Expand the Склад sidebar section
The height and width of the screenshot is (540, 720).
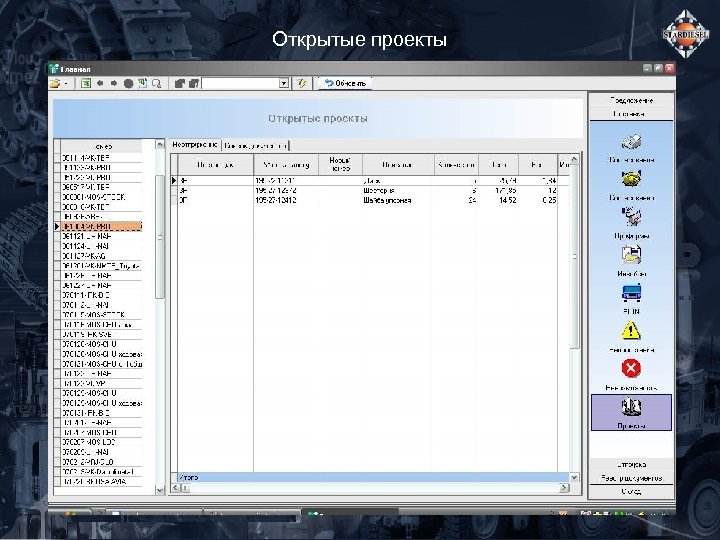[x=631, y=491]
